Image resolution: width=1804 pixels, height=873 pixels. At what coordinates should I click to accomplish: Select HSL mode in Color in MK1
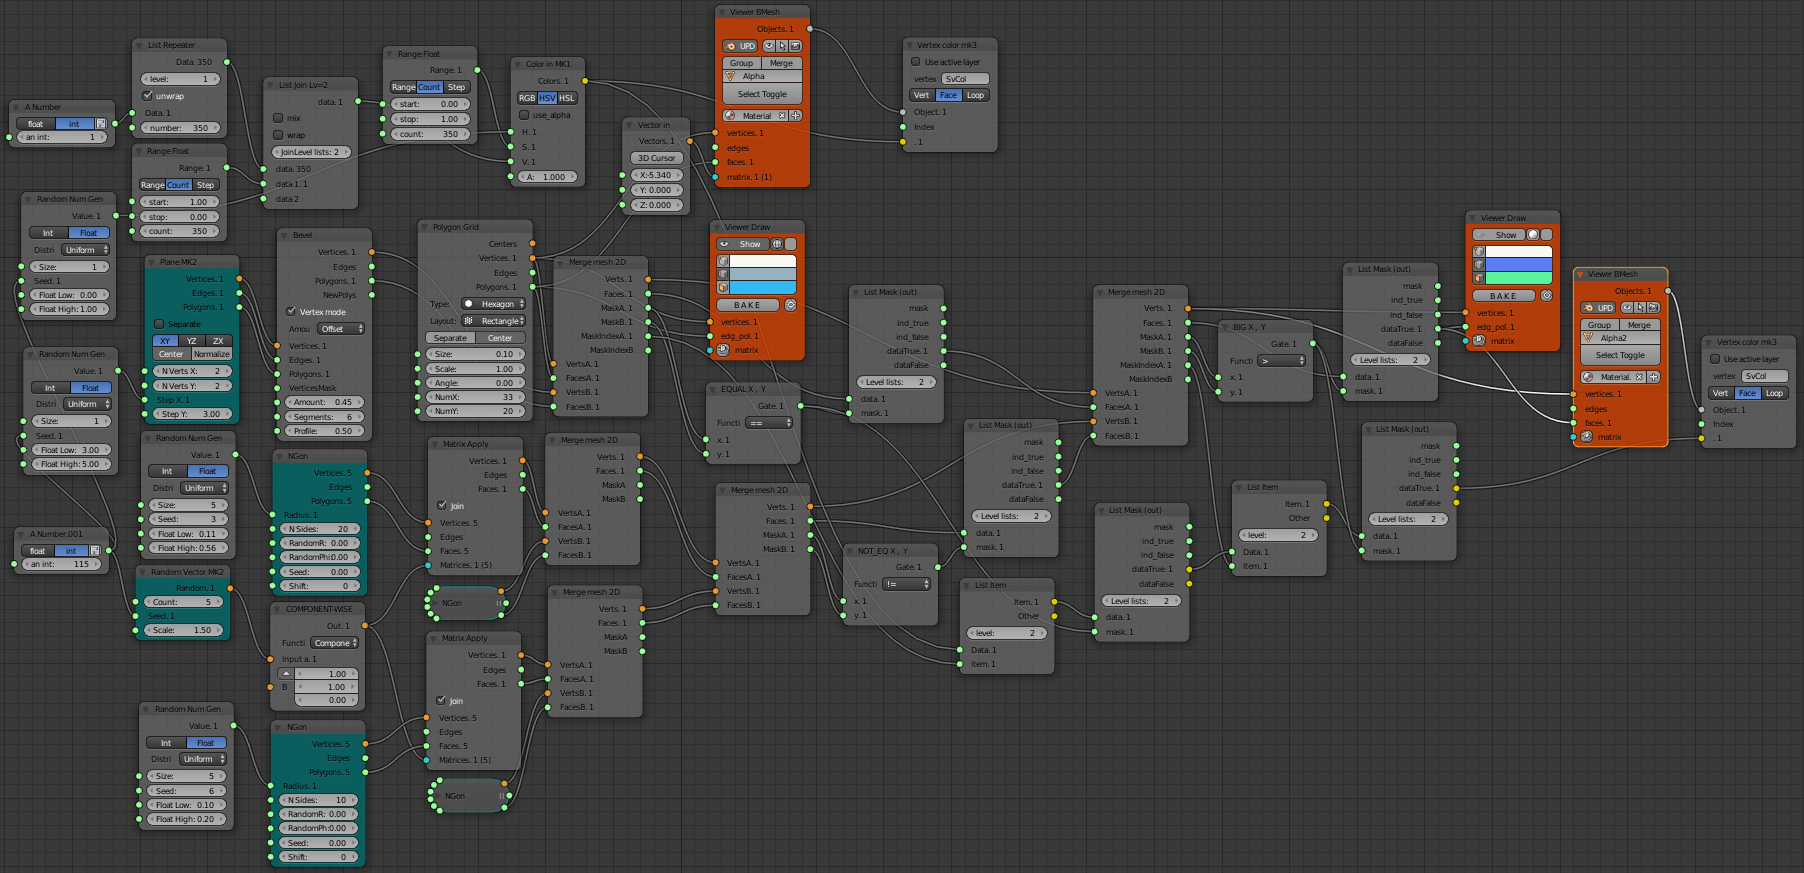click(x=567, y=98)
